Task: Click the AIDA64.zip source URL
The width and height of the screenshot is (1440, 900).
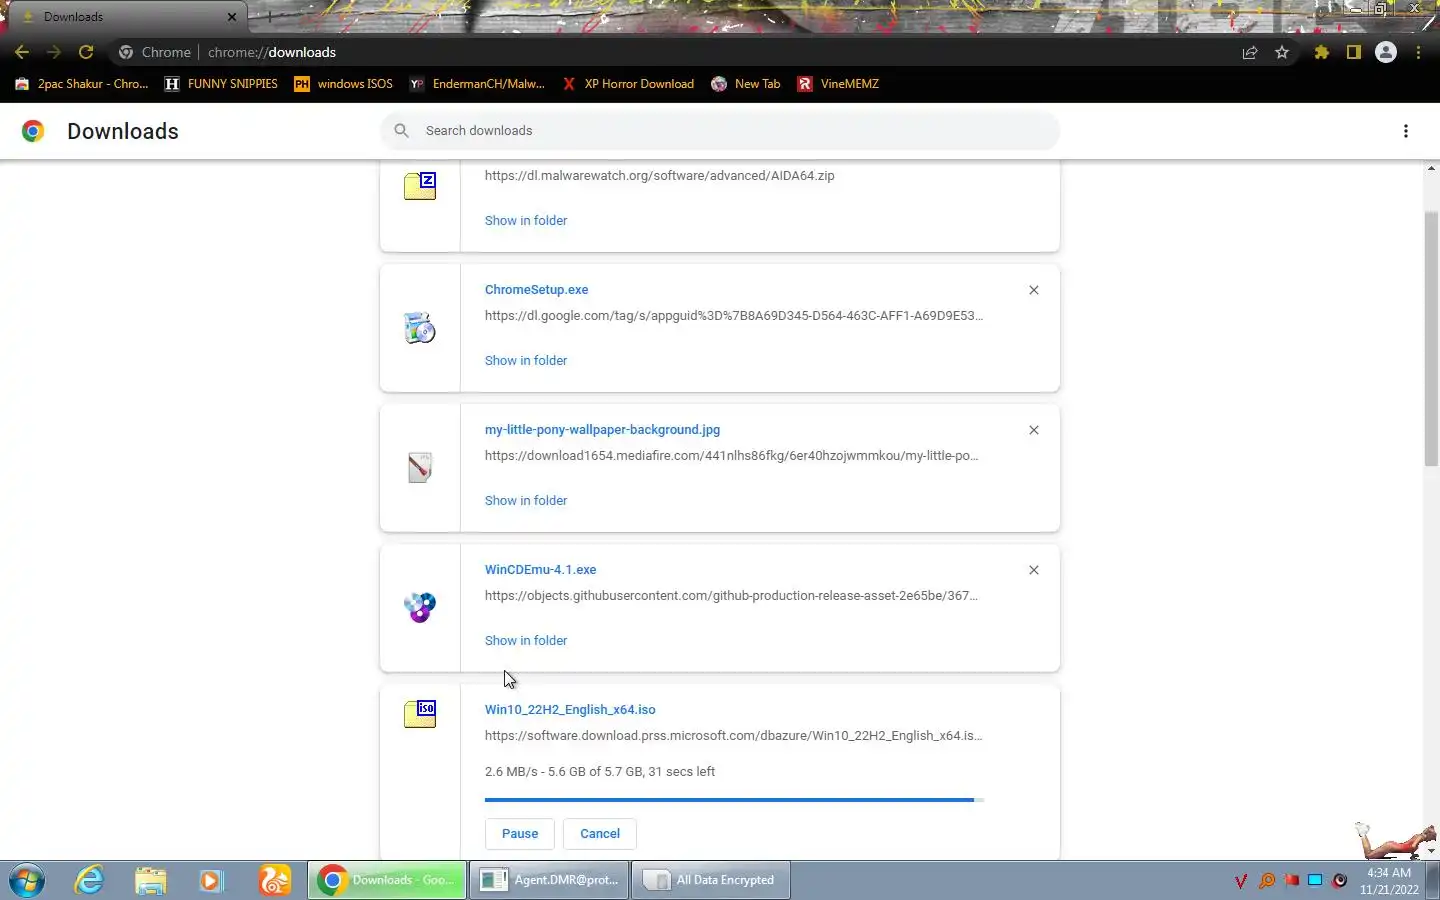Action: [660, 176]
